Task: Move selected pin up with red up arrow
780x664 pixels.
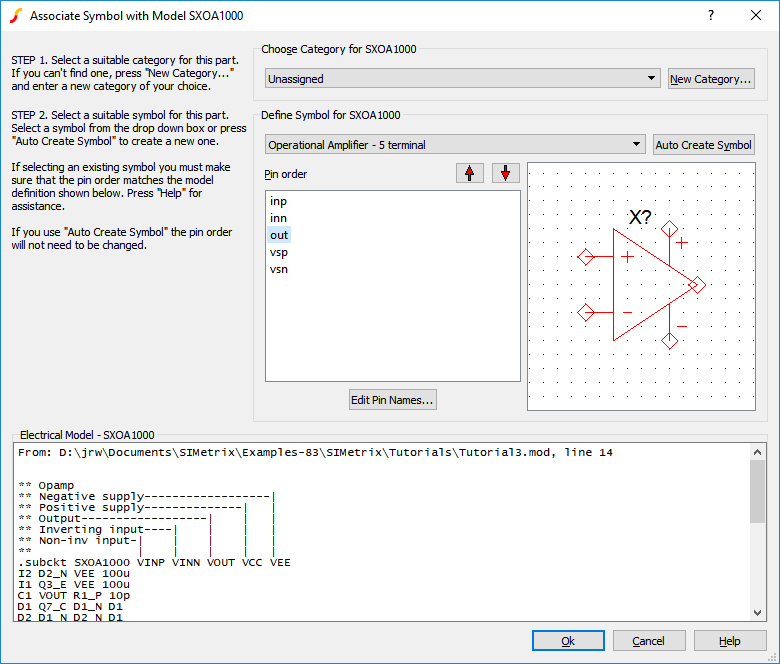Action: click(469, 173)
